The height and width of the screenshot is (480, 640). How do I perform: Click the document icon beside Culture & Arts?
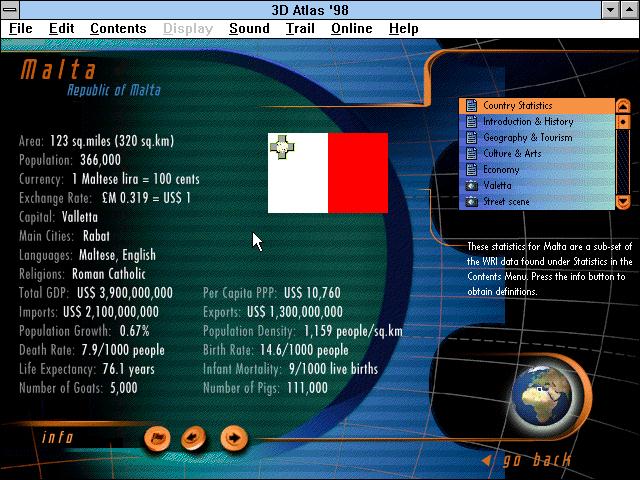coord(471,153)
